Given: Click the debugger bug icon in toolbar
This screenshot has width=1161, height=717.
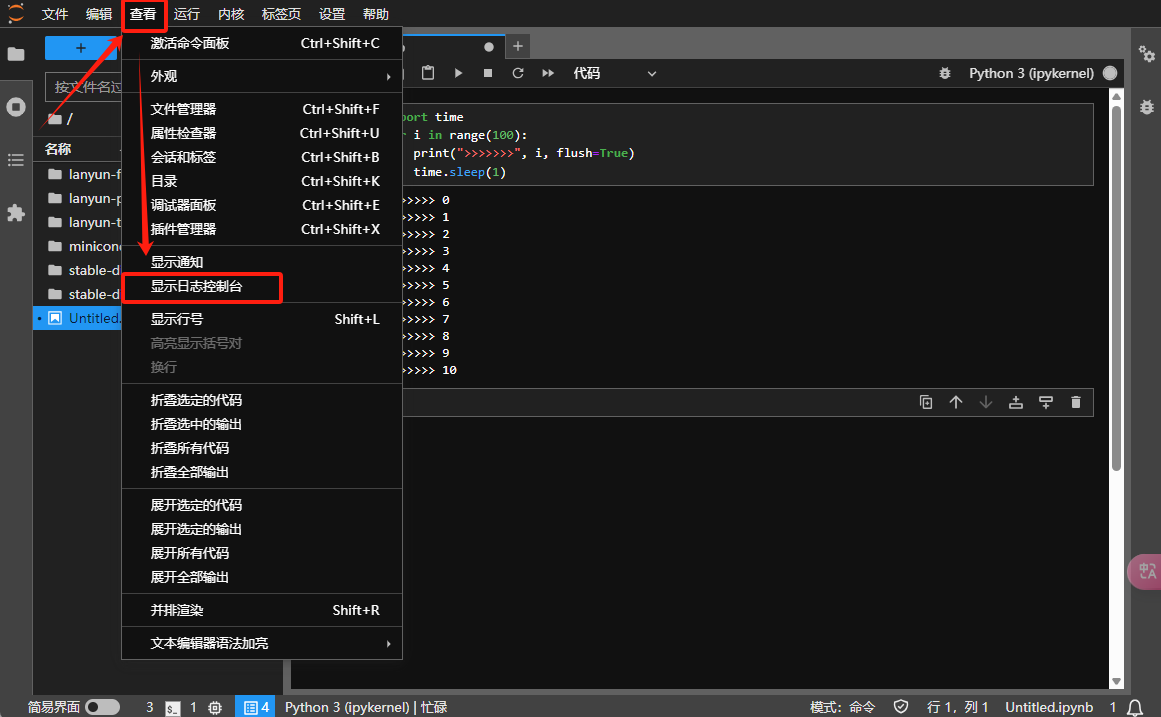Looking at the screenshot, I should (x=944, y=73).
